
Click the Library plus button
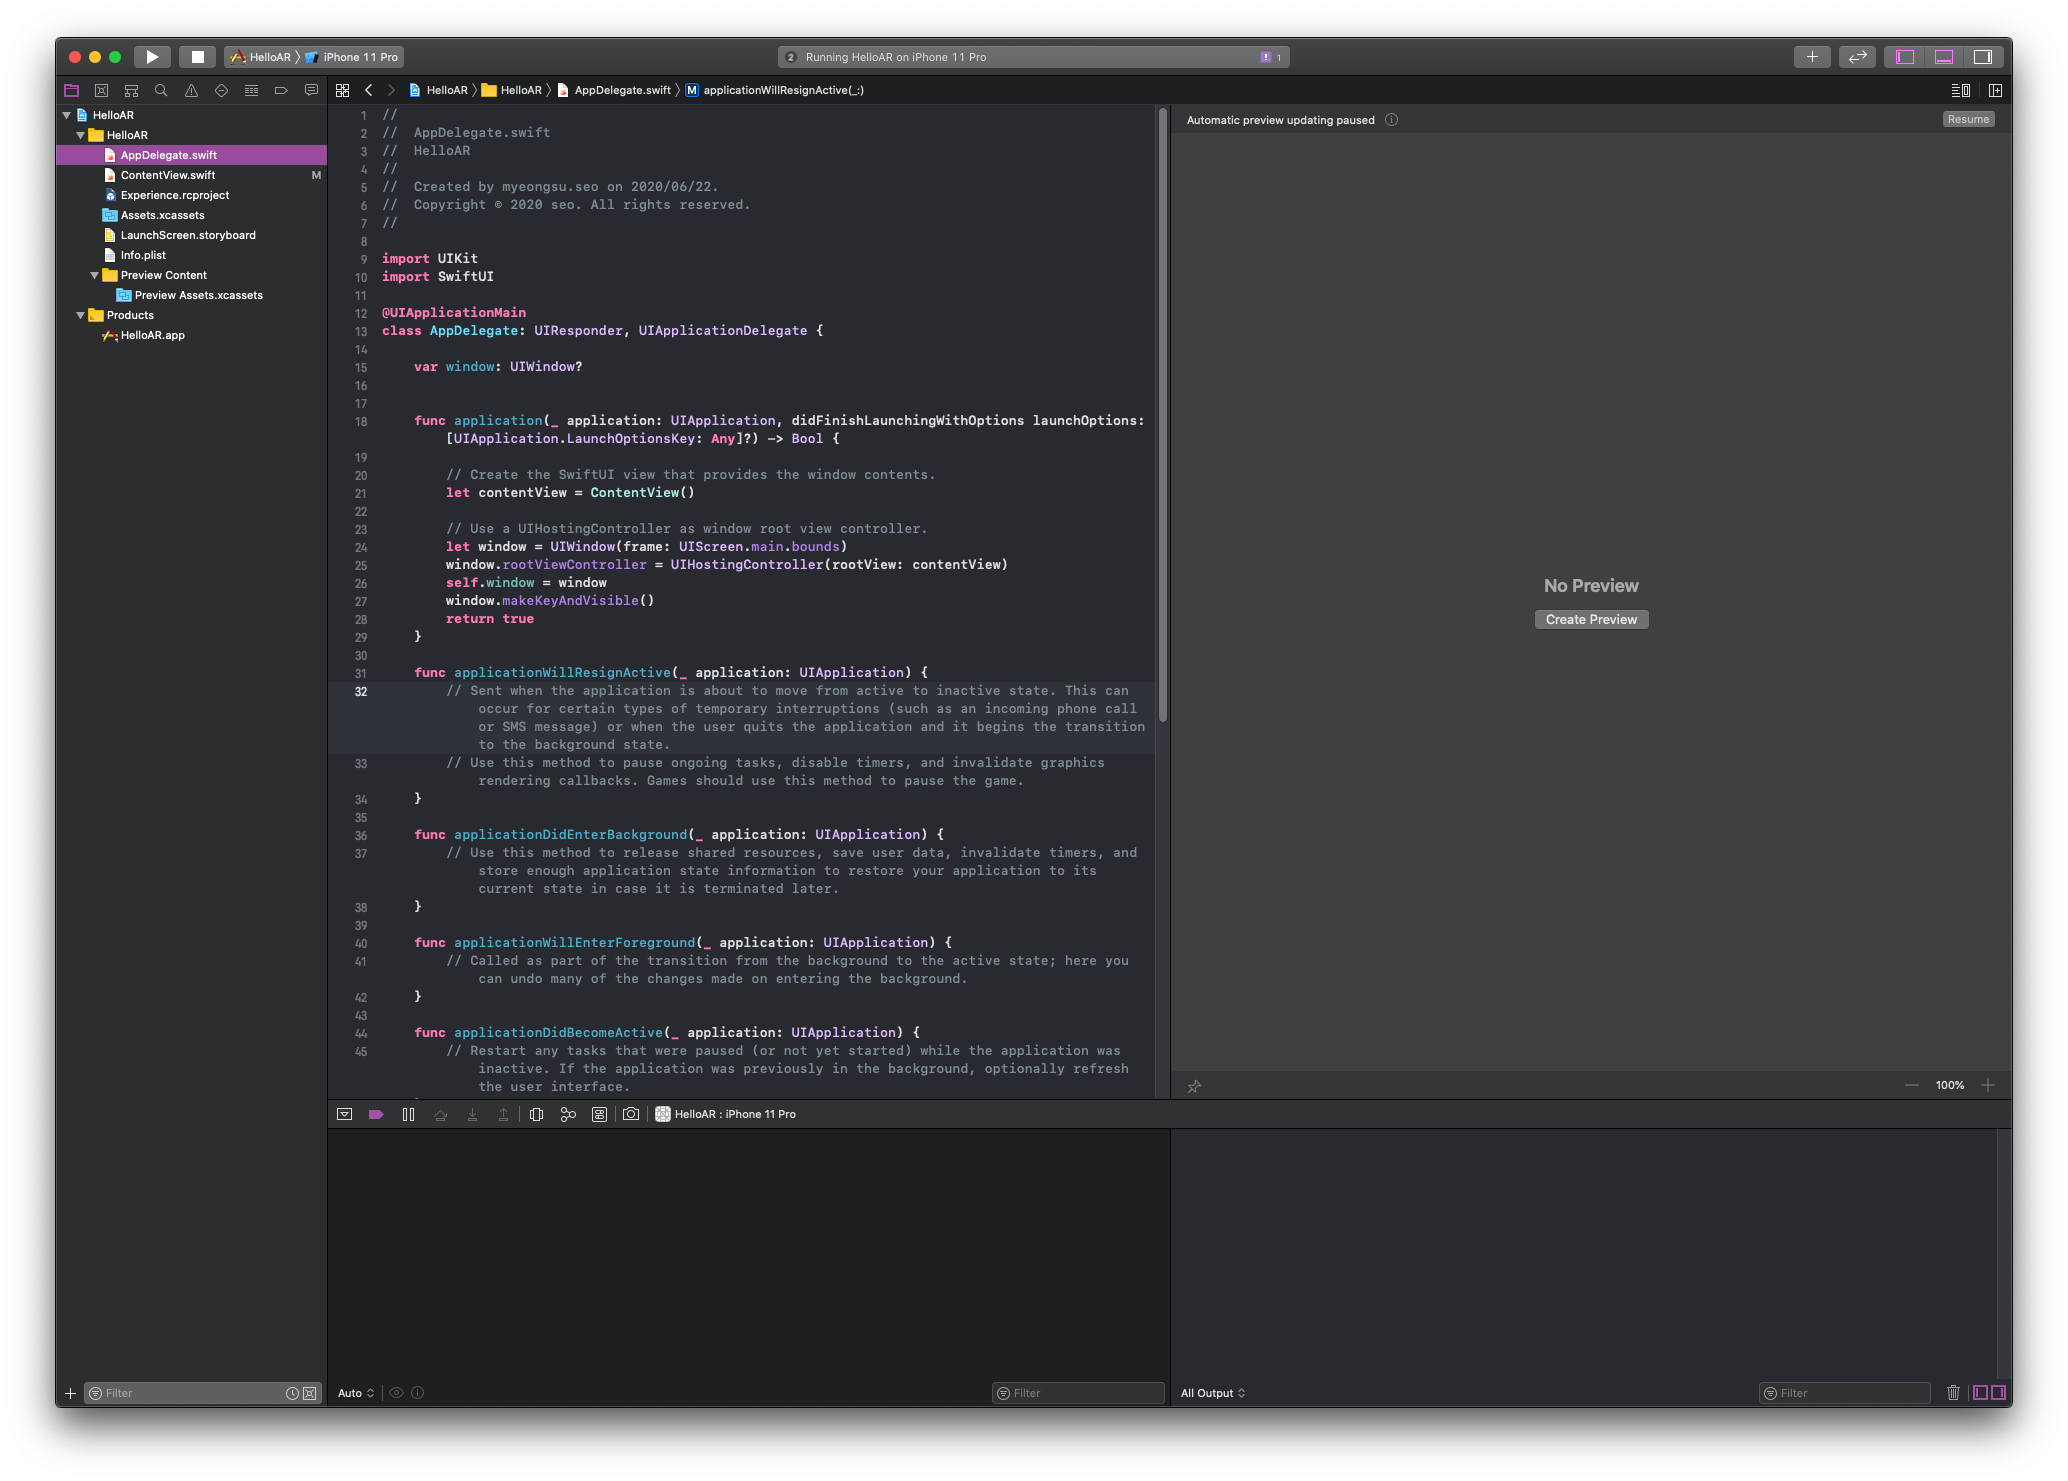point(1811,57)
